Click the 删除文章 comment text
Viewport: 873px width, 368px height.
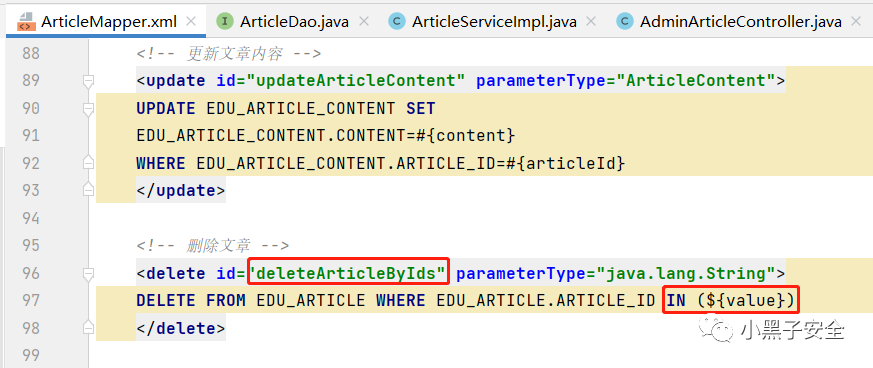tap(219, 245)
